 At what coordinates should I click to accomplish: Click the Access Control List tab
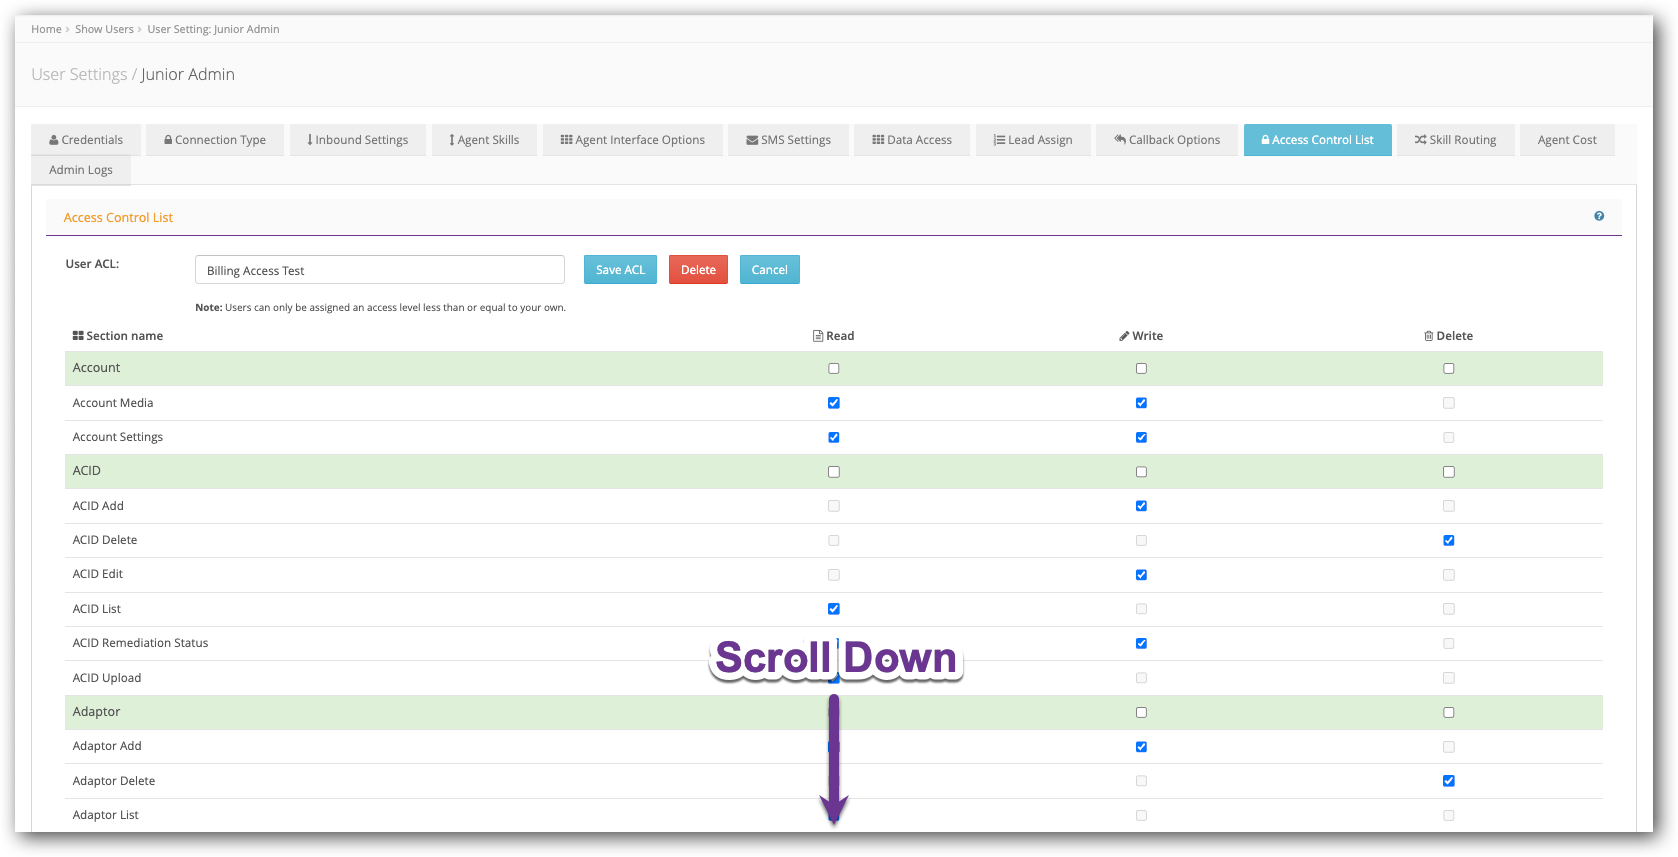coord(1317,140)
